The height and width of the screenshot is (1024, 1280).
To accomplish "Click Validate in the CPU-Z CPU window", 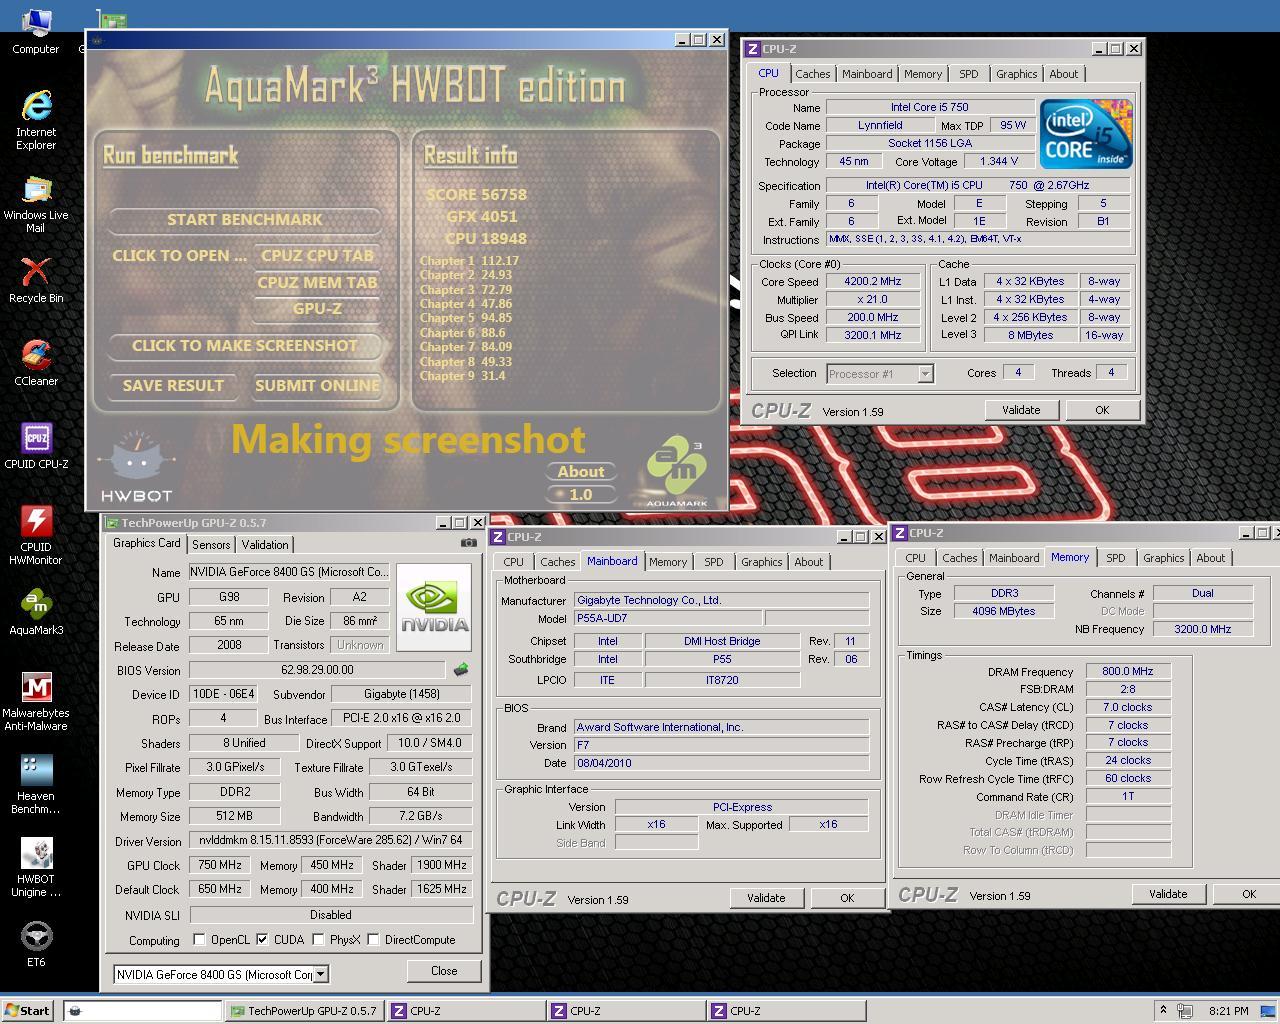I will coord(1020,410).
